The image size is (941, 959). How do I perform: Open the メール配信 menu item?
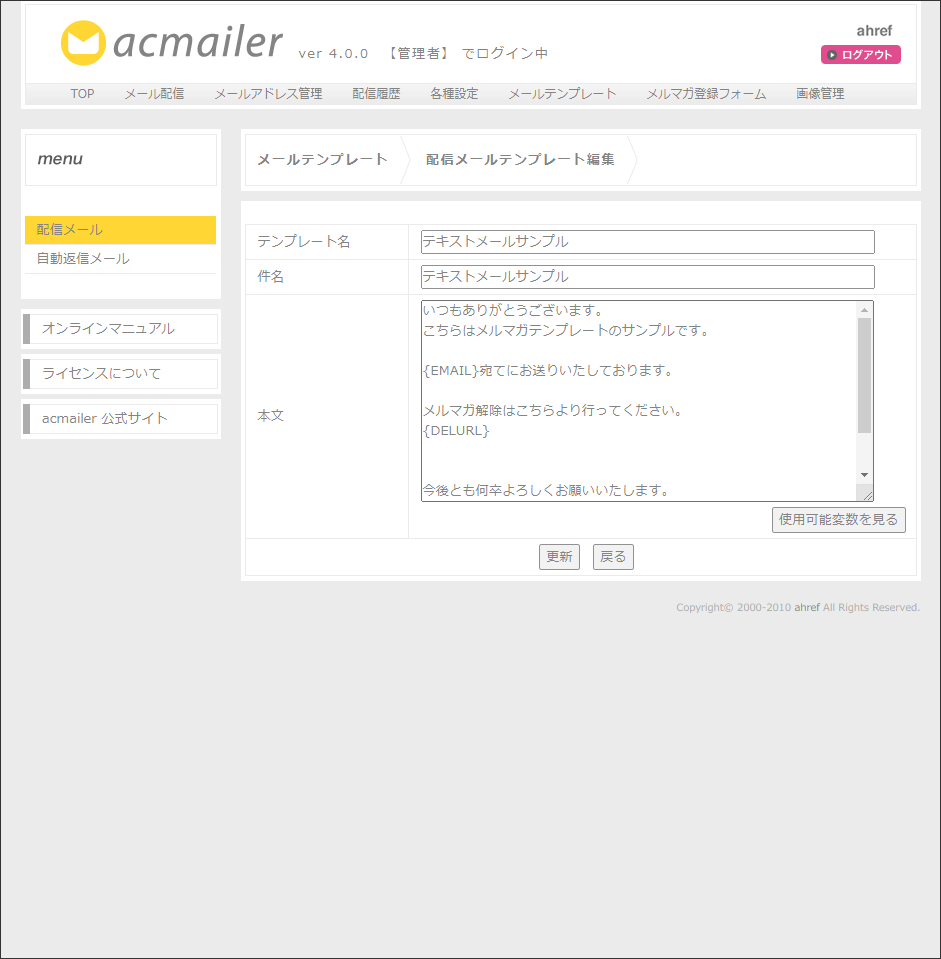[x=154, y=93]
